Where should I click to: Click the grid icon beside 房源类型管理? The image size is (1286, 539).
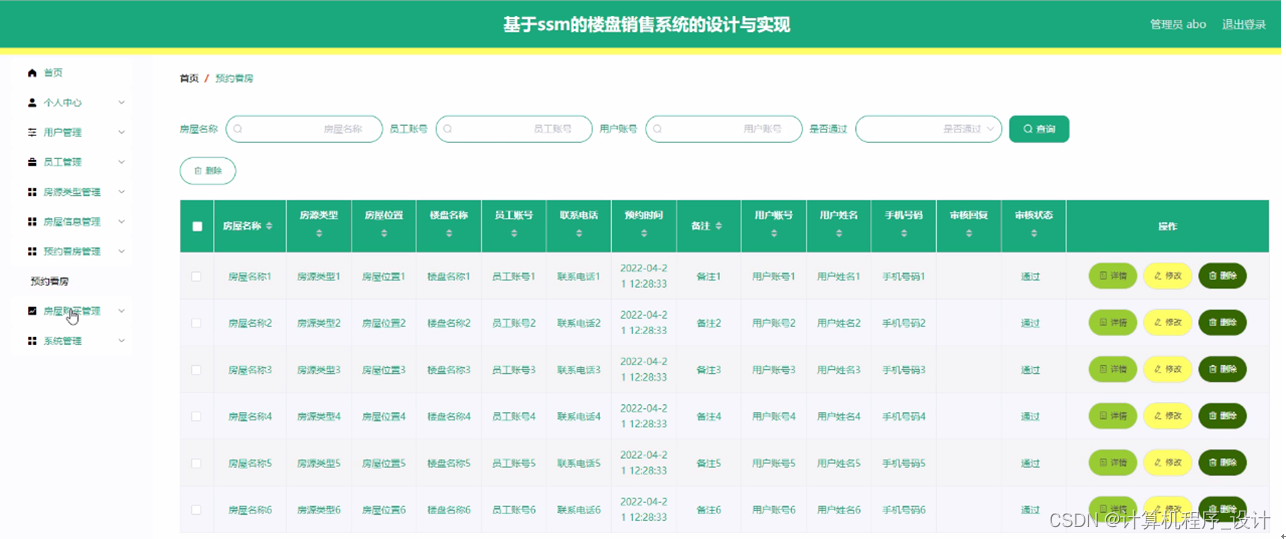tap(32, 192)
